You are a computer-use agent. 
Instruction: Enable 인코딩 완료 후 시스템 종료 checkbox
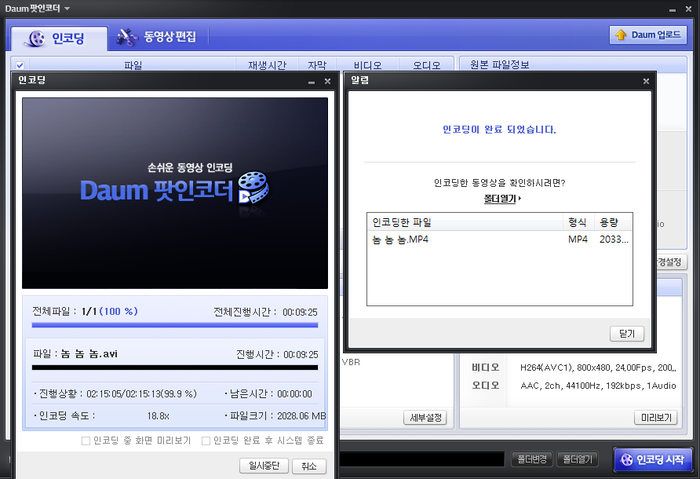[x=206, y=441]
